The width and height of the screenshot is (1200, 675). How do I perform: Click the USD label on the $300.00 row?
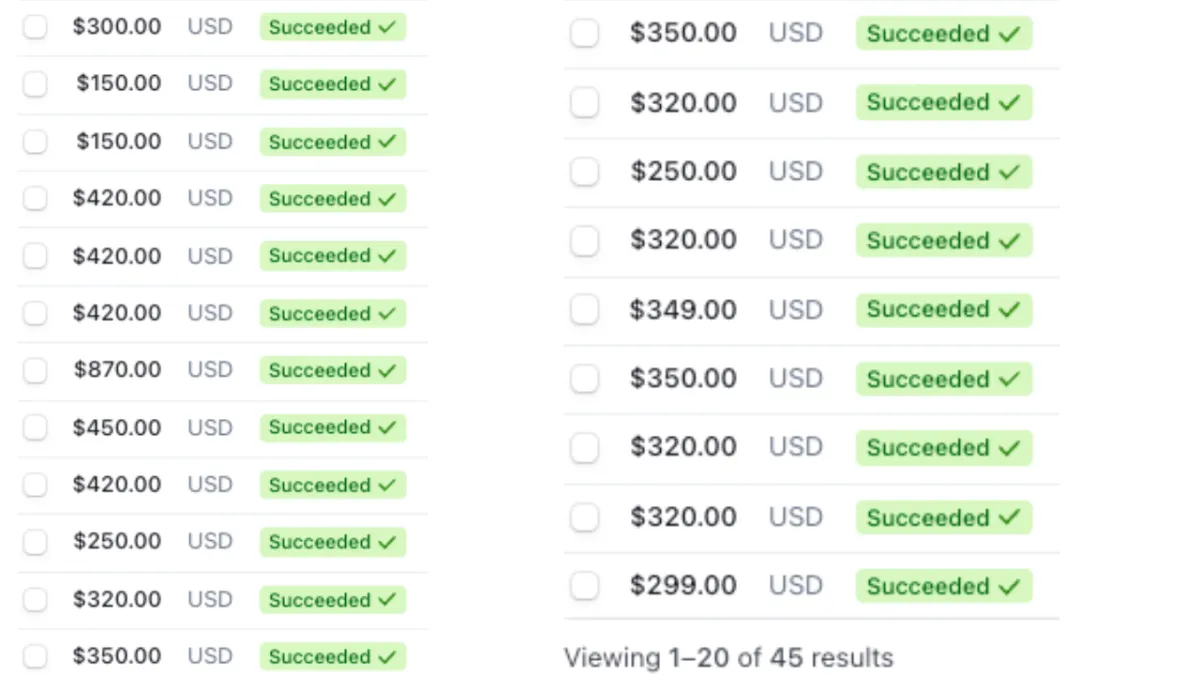(x=210, y=28)
